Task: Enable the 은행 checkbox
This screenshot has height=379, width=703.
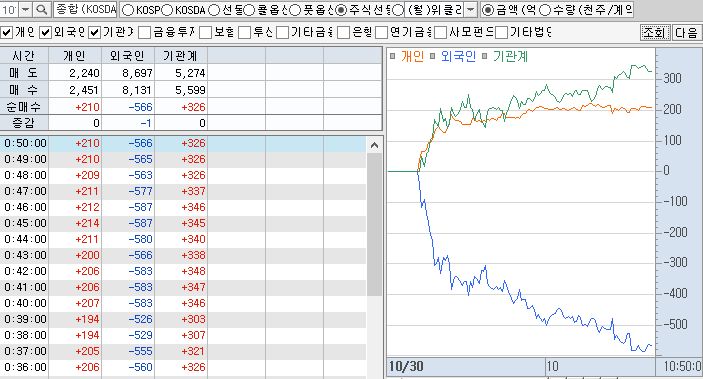Action: [343, 32]
